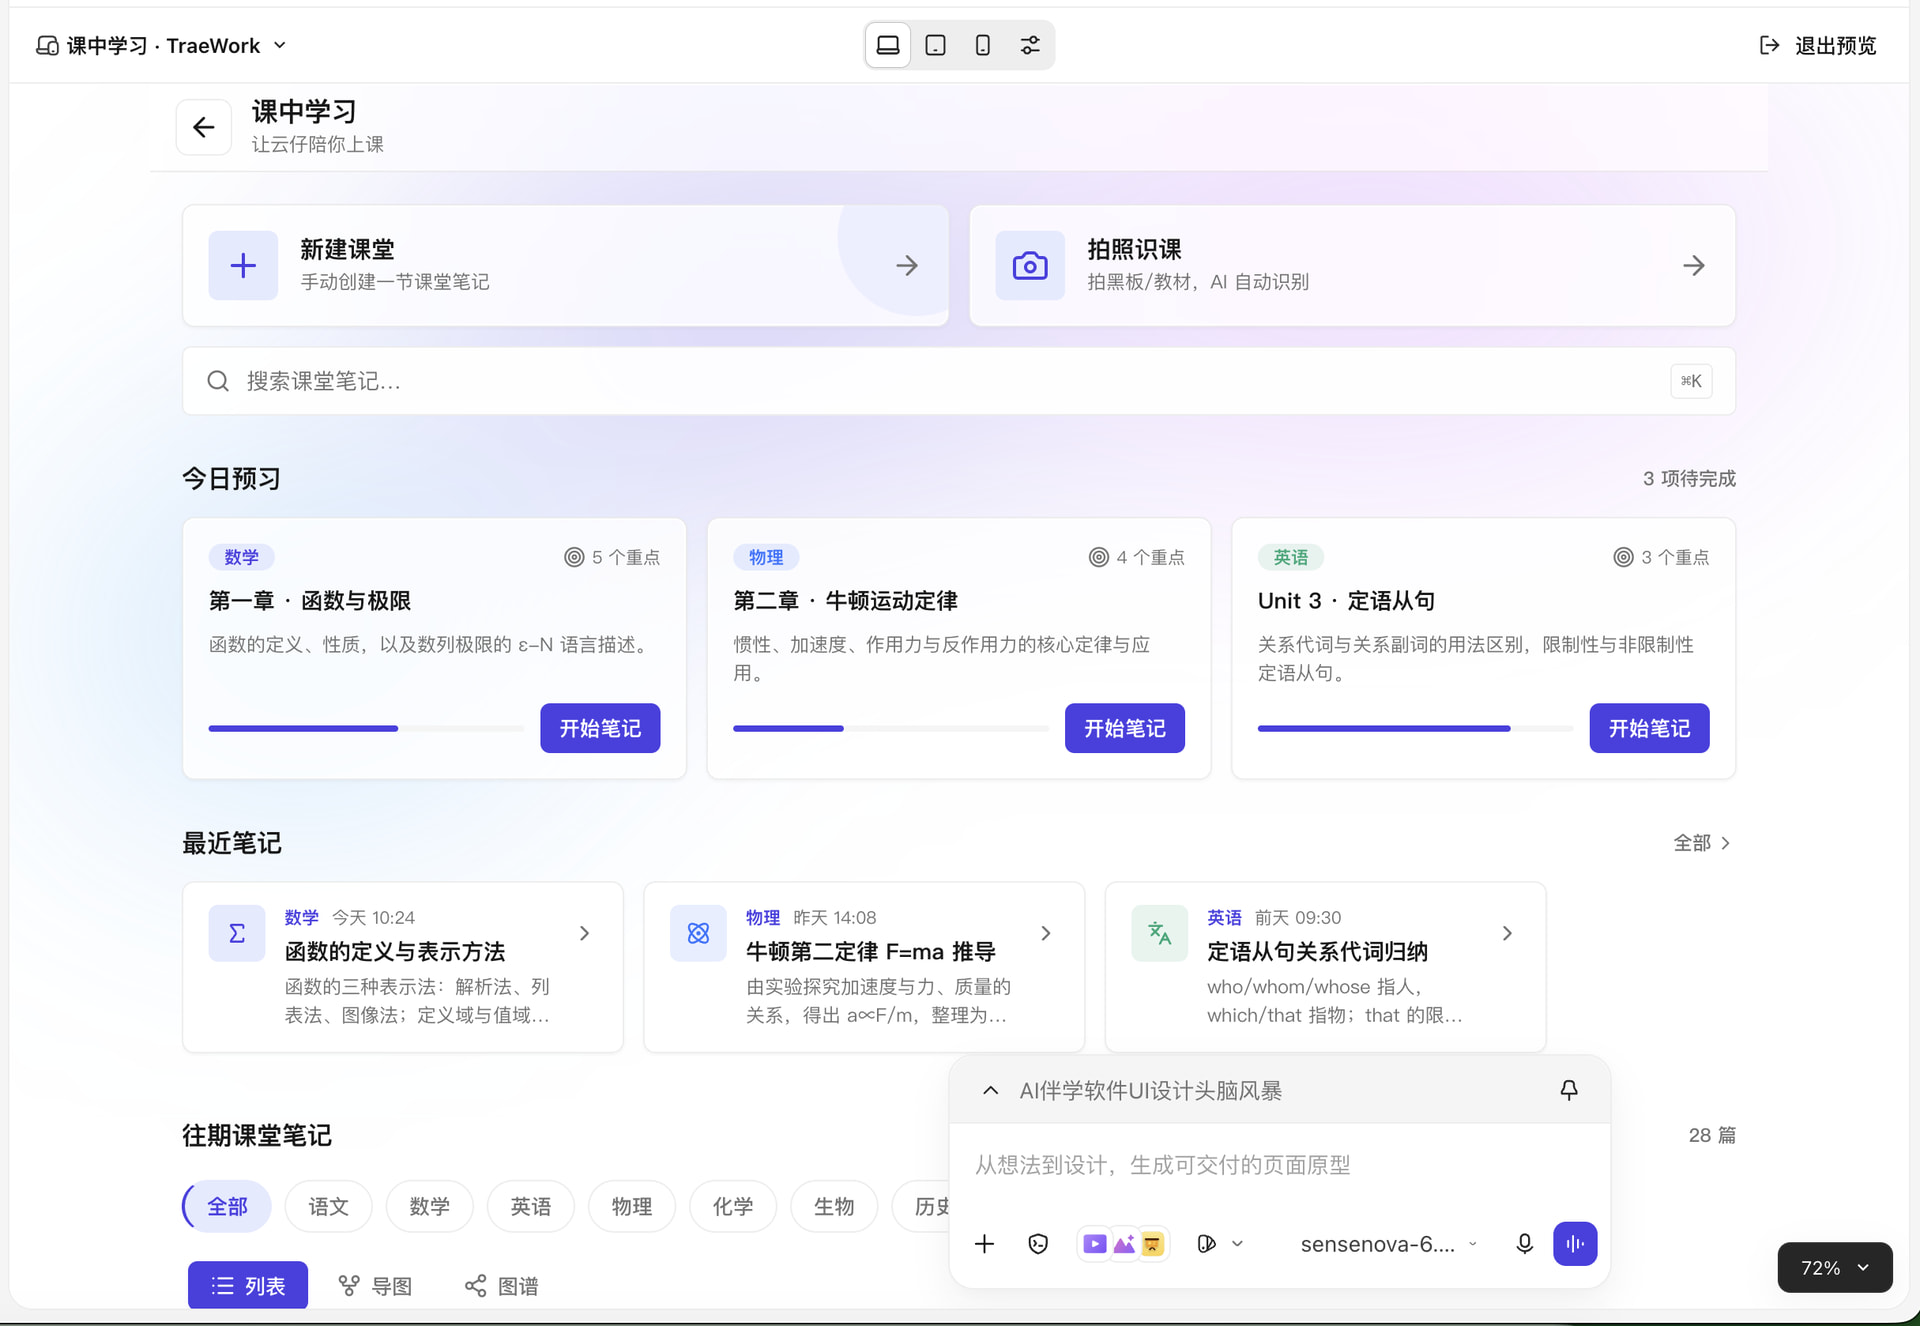The height and width of the screenshot is (1326, 1920).
Task: Switch to the tablet preview icon
Action: click(935, 45)
